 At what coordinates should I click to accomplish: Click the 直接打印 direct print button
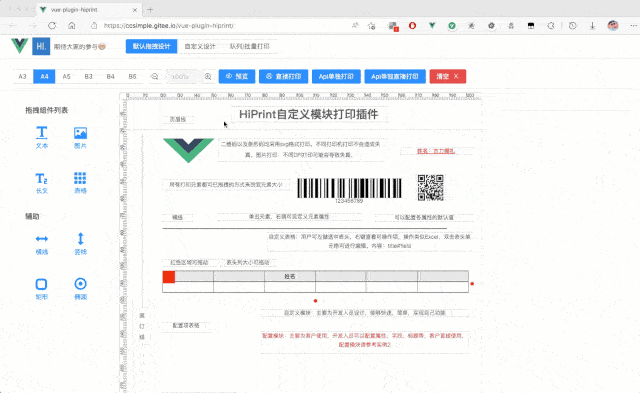[x=284, y=76]
